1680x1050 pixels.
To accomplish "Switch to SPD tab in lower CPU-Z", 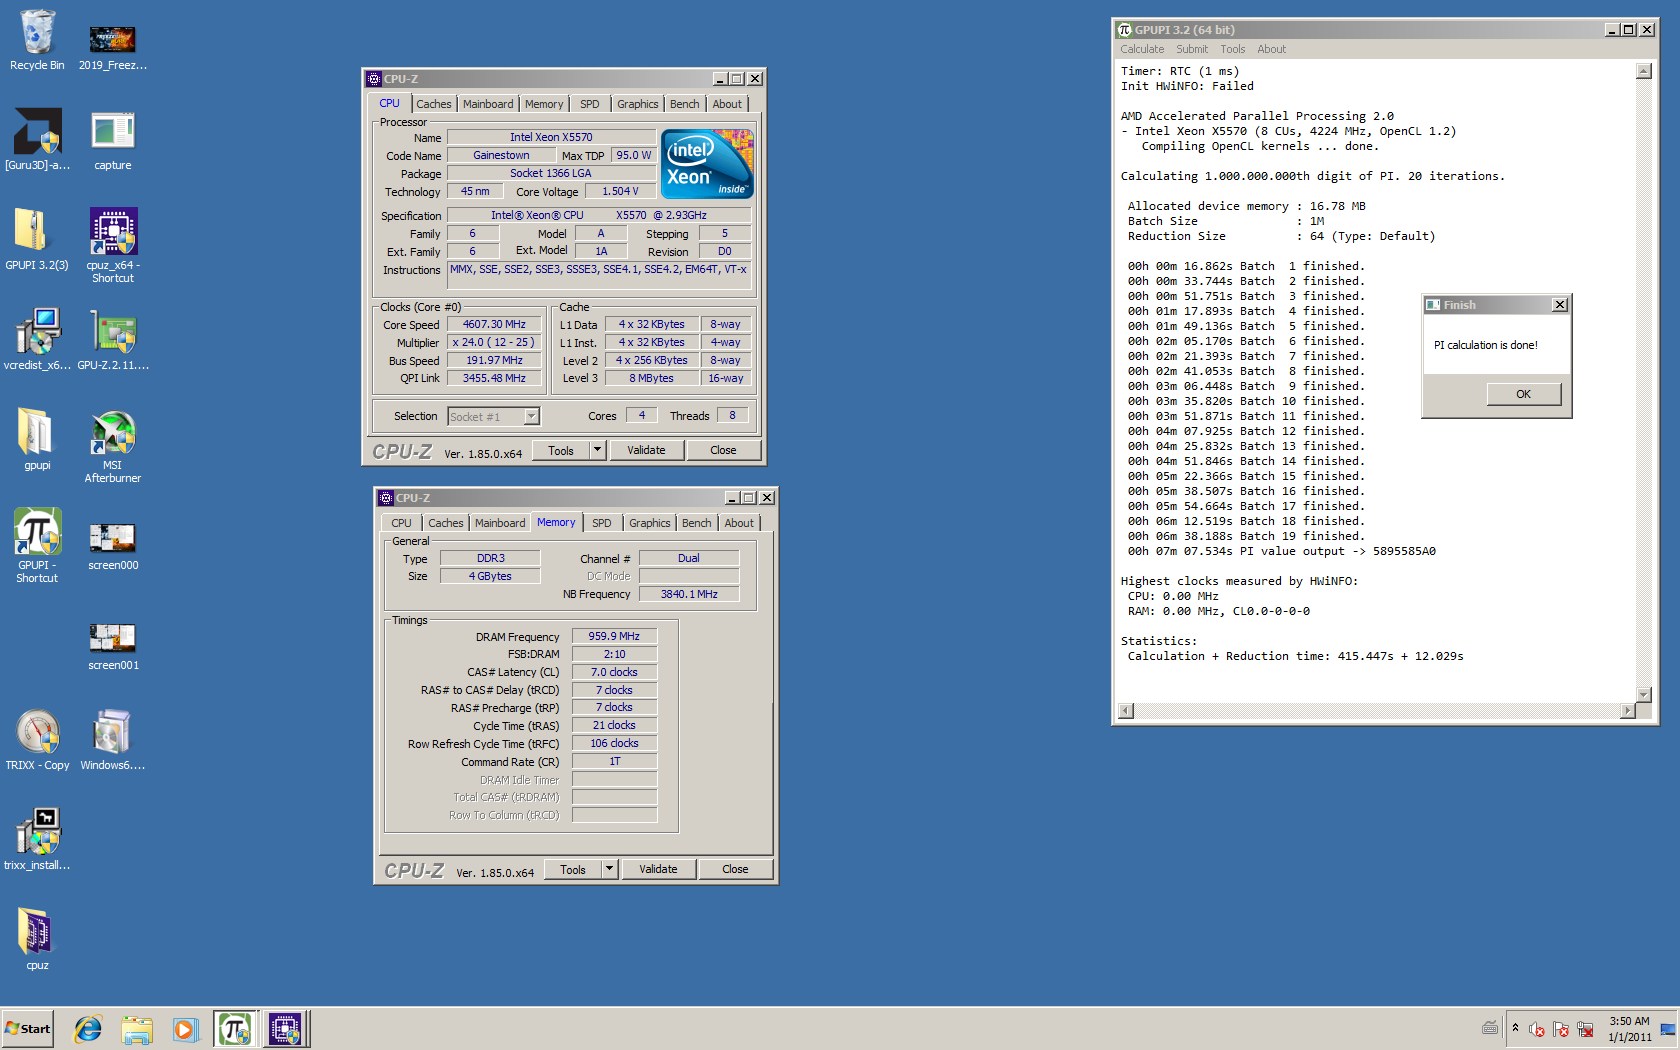I will coord(602,523).
